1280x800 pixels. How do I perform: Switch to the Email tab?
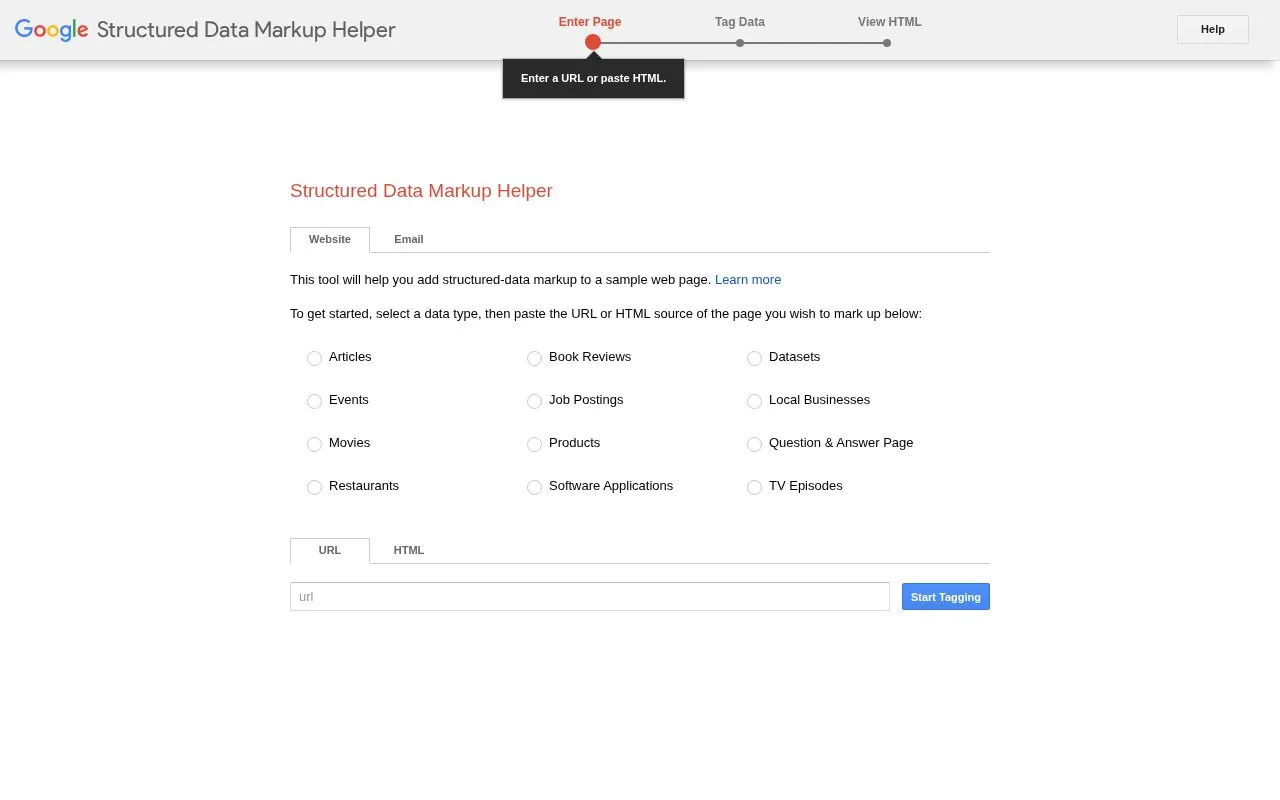(408, 240)
